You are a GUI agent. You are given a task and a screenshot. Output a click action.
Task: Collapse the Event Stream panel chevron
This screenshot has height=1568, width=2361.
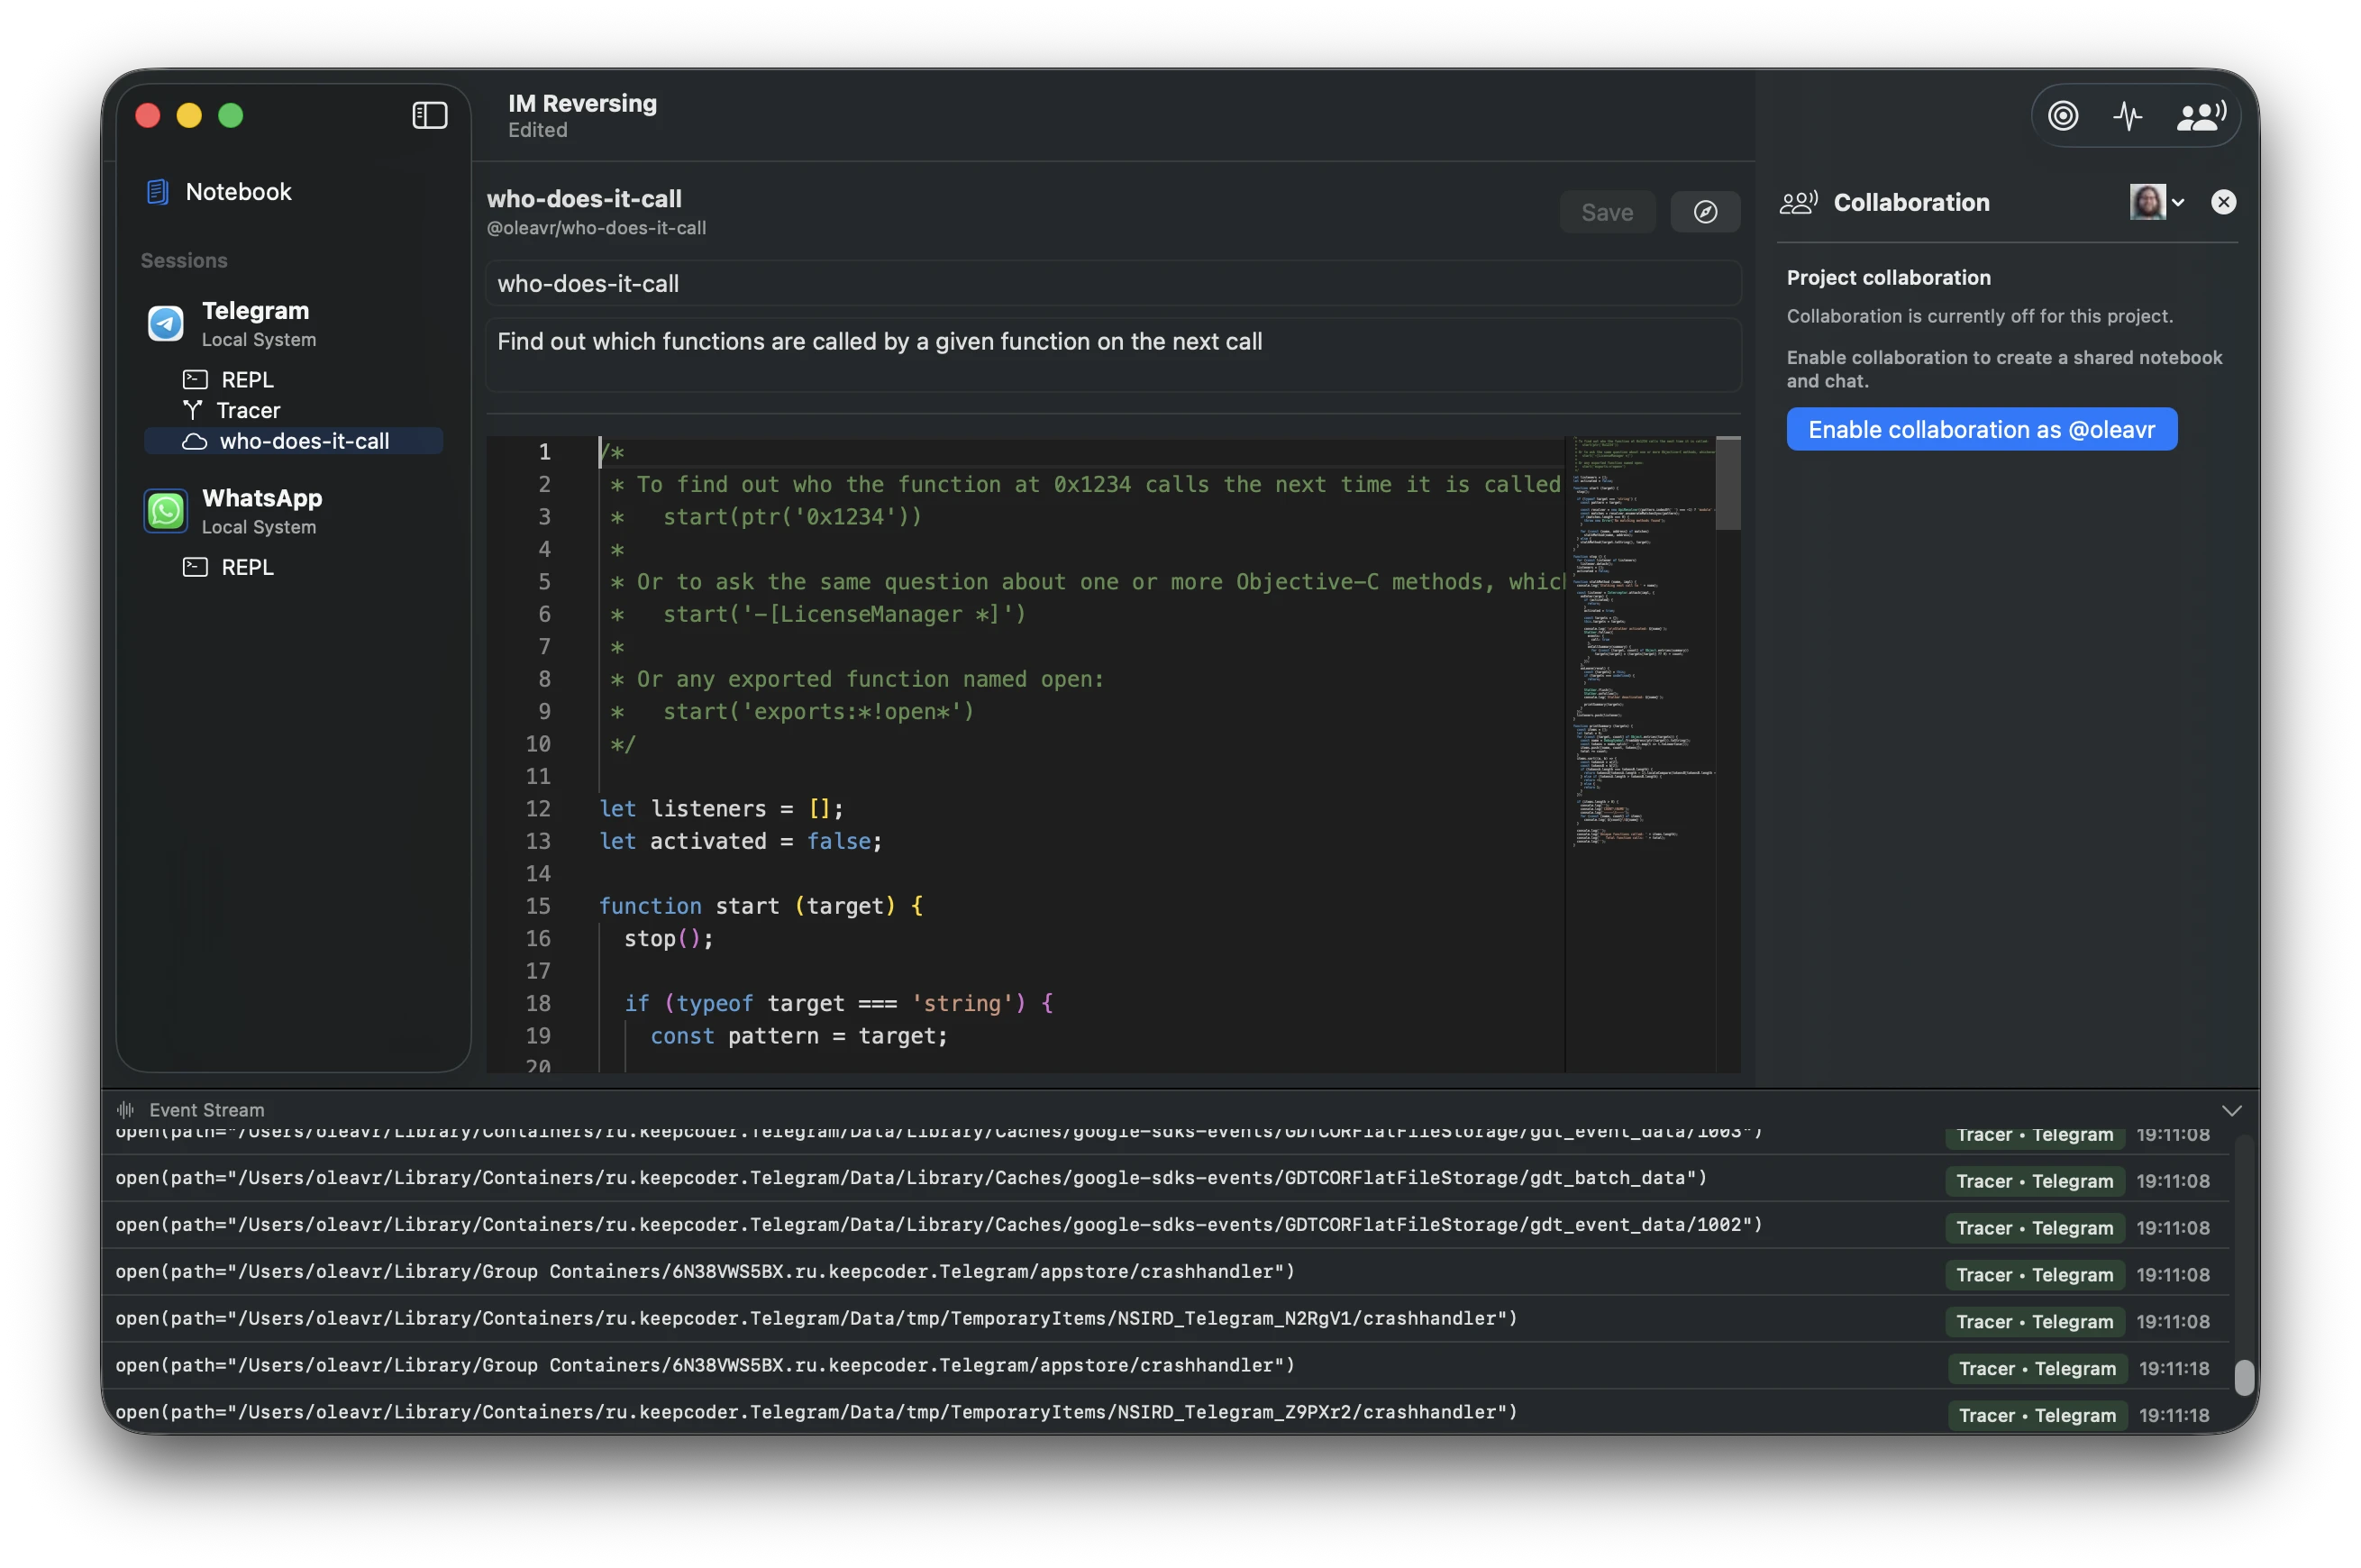(2232, 1110)
